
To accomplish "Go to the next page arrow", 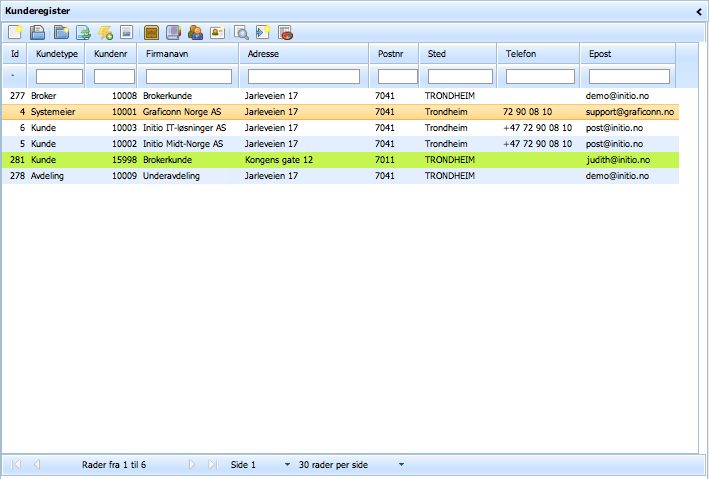I will (x=192, y=465).
